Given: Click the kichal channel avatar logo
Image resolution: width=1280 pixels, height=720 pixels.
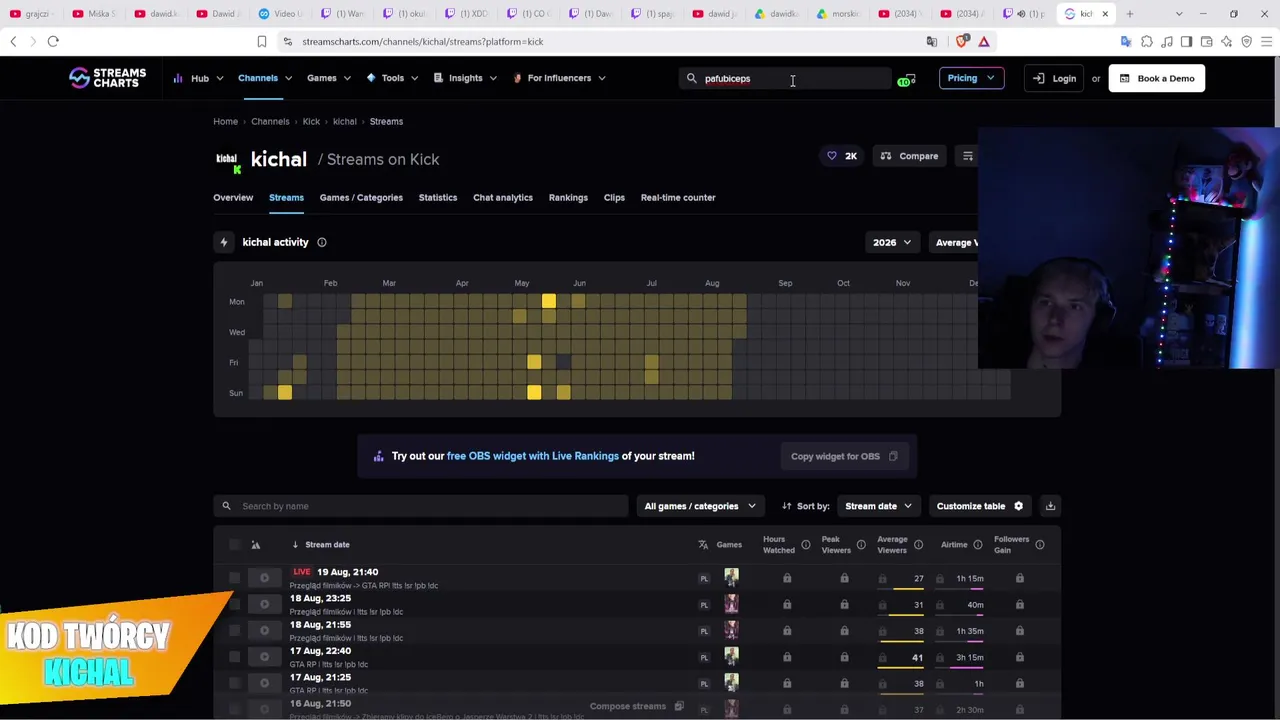Looking at the screenshot, I should 229,160.
